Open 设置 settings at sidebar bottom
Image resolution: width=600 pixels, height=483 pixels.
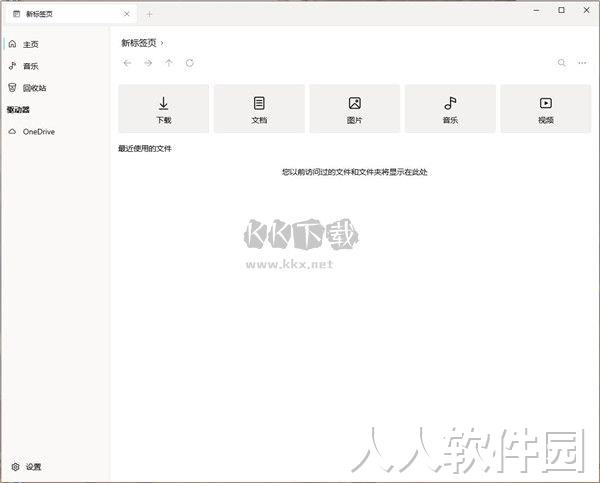pyautogui.click(x=55, y=467)
